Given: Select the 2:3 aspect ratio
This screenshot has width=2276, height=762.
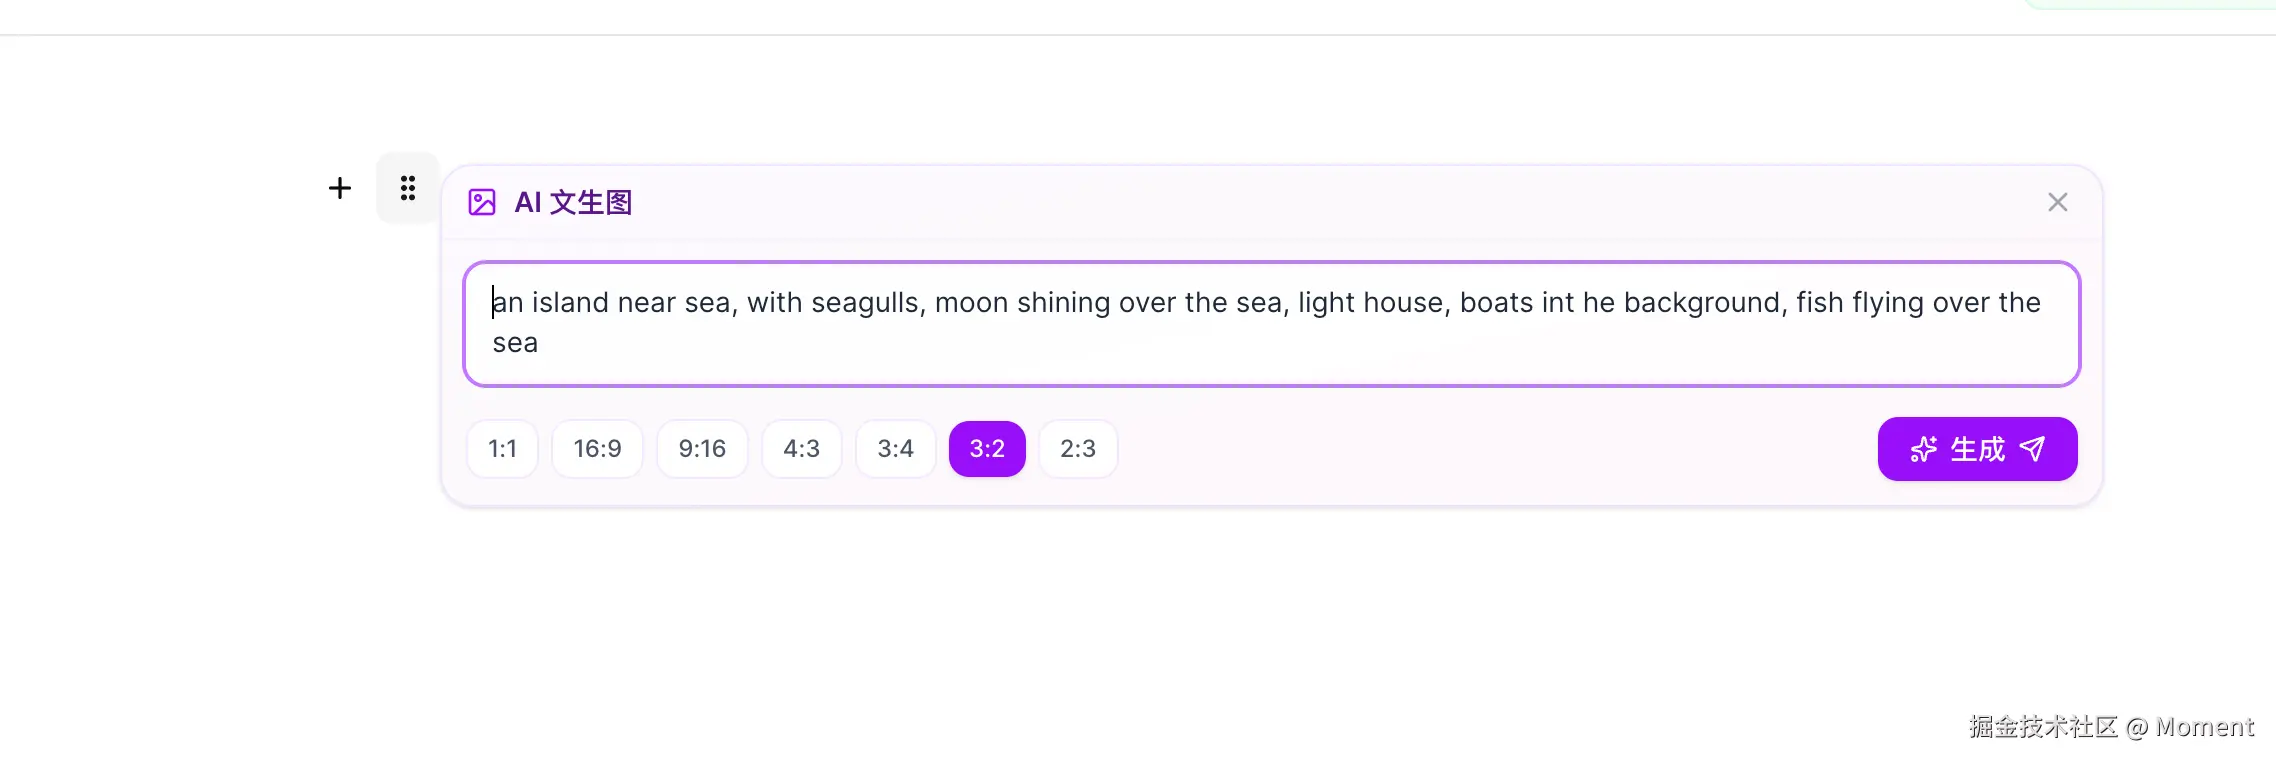Looking at the screenshot, I should coord(1078,449).
